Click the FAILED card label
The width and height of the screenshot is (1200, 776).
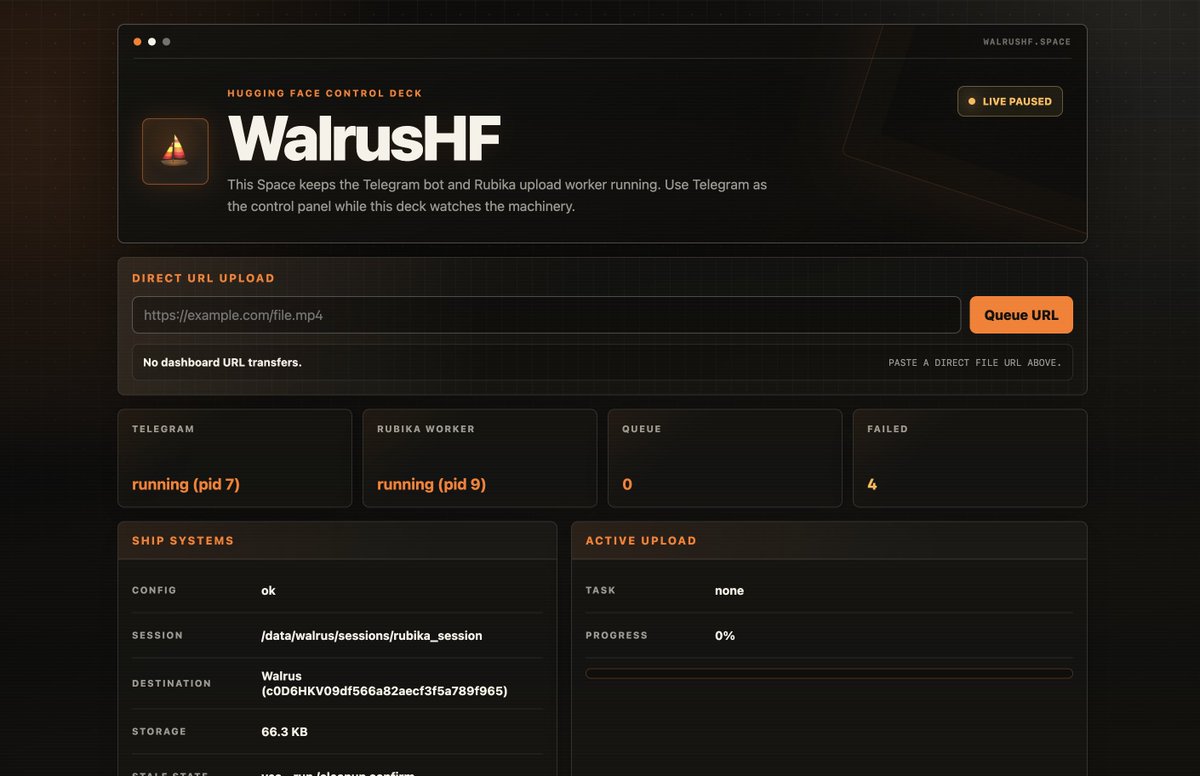[888, 429]
